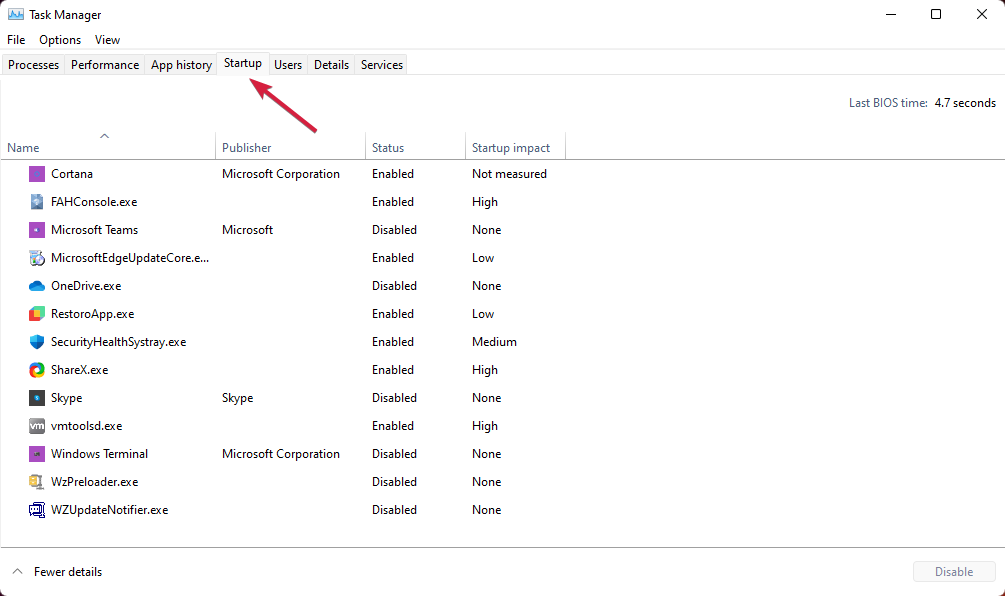Select the WZUpdateNotifier.exe row
This screenshot has height=596, width=1005.
click(x=109, y=510)
